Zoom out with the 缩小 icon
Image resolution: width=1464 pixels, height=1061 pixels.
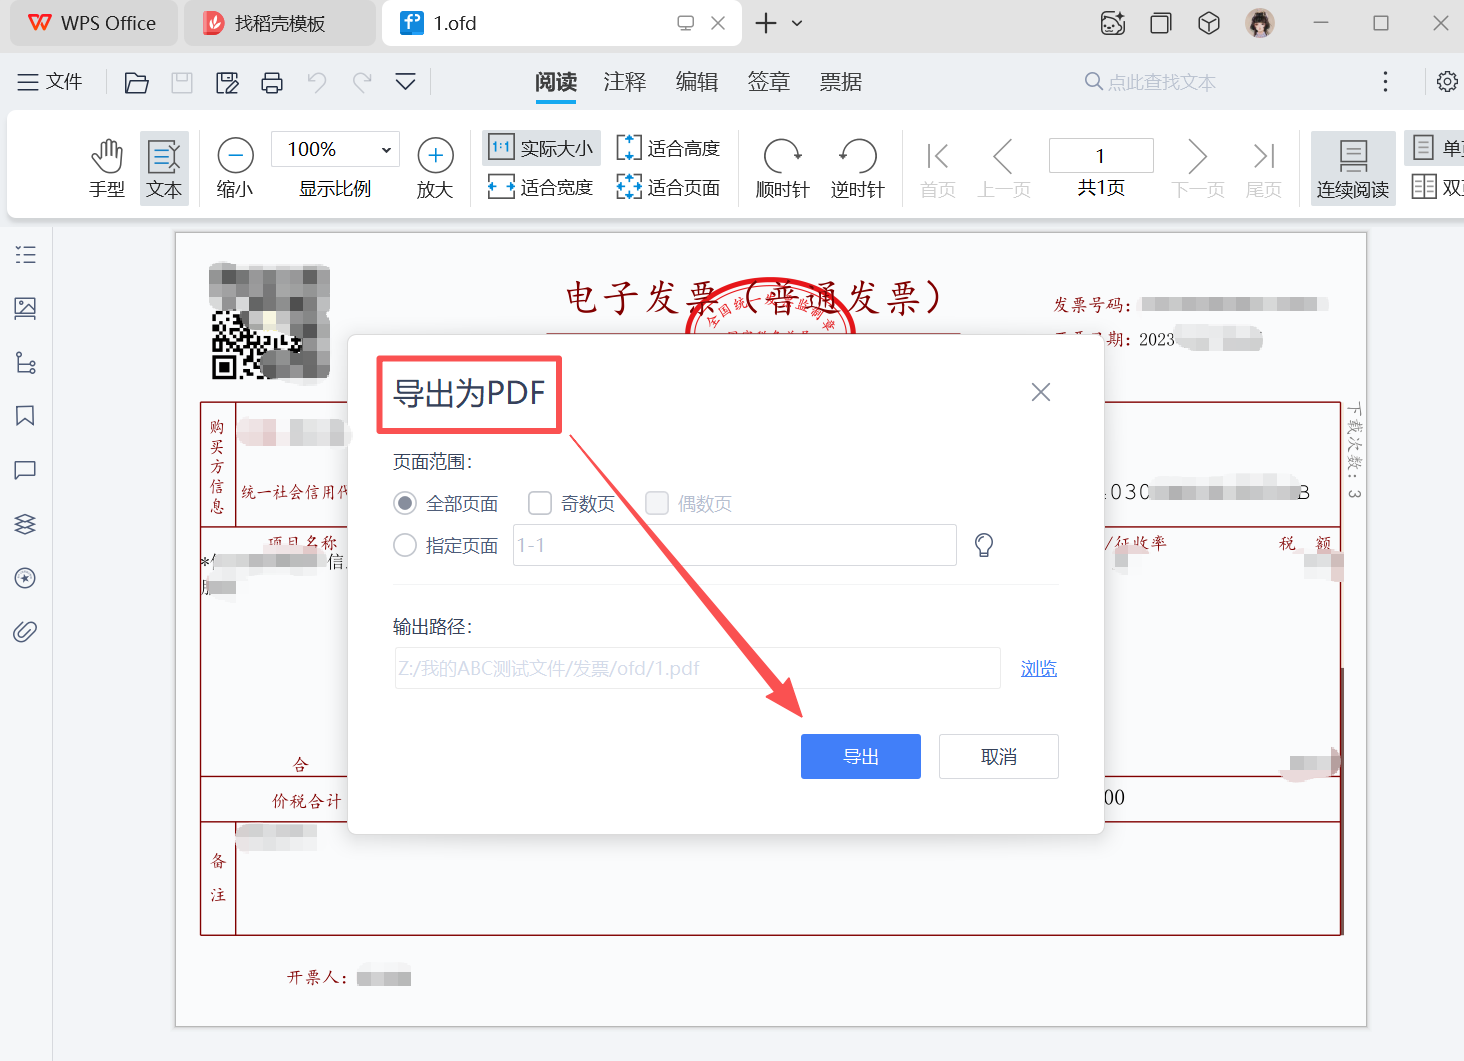pos(235,155)
